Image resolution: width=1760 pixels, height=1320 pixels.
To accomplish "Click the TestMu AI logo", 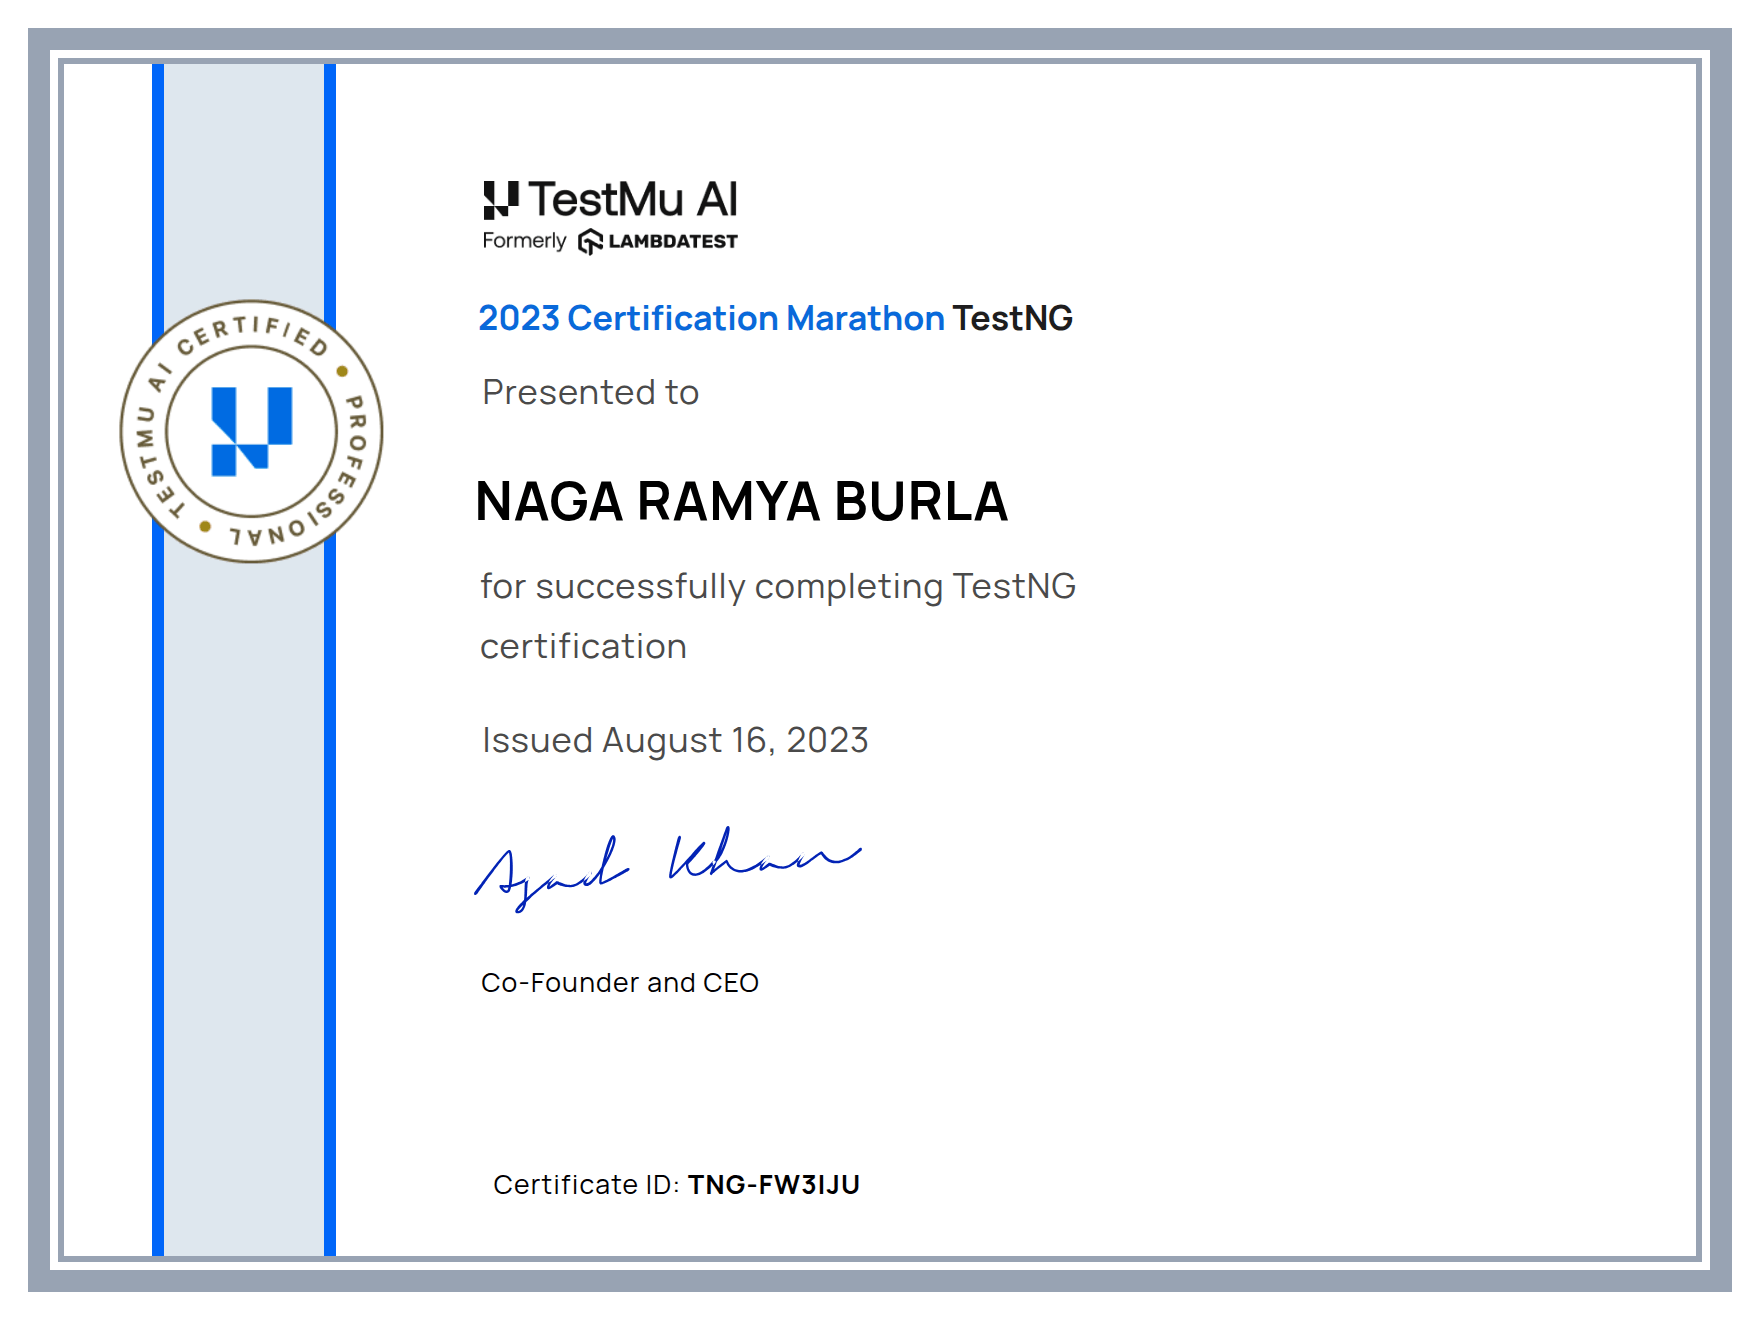I will point(610,200).
